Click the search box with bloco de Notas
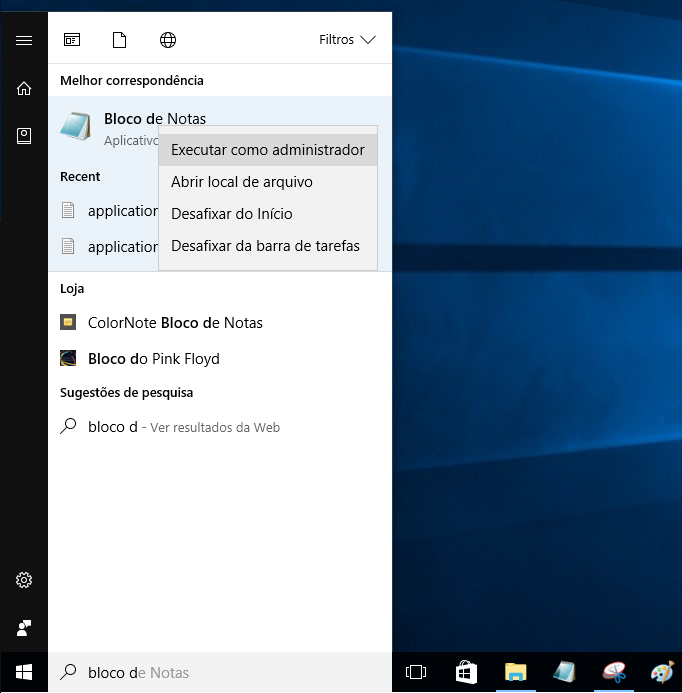The image size is (682, 693). 220,672
